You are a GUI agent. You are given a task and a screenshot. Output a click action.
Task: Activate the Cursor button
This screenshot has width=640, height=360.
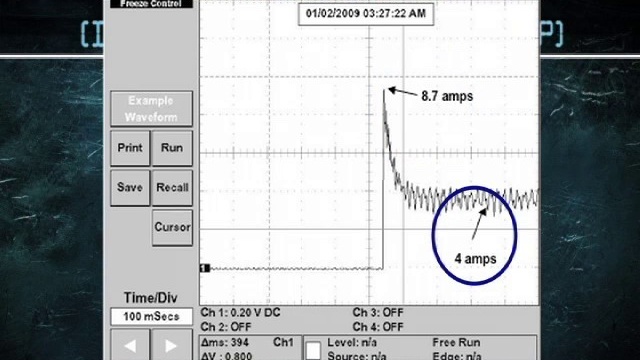[172, 227]
